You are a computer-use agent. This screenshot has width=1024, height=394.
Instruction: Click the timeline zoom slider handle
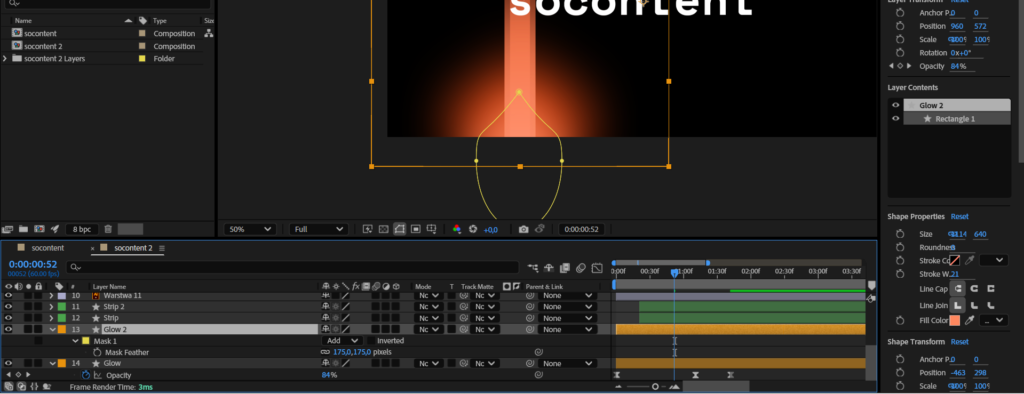coord(655,387)
